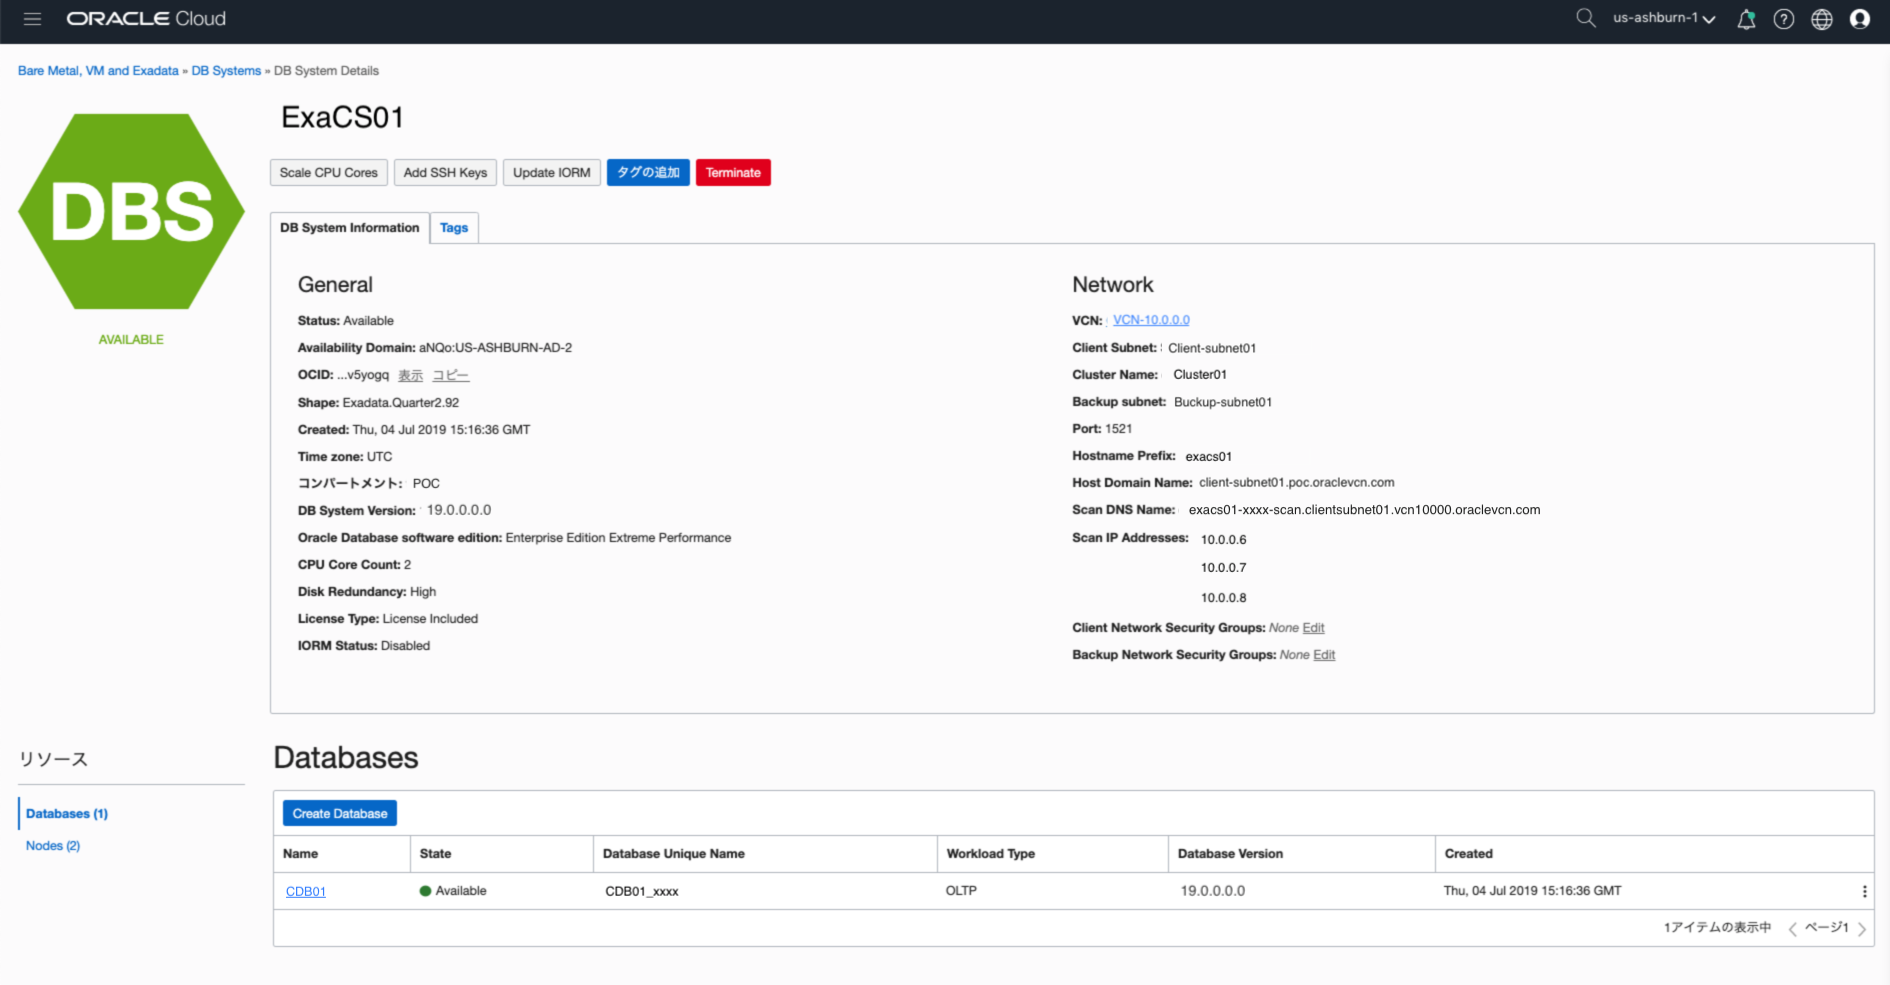The height and width of the screenshot is (985, 1890).
Task: Open the help question mark icon
Action: (x=1784, y=19)
